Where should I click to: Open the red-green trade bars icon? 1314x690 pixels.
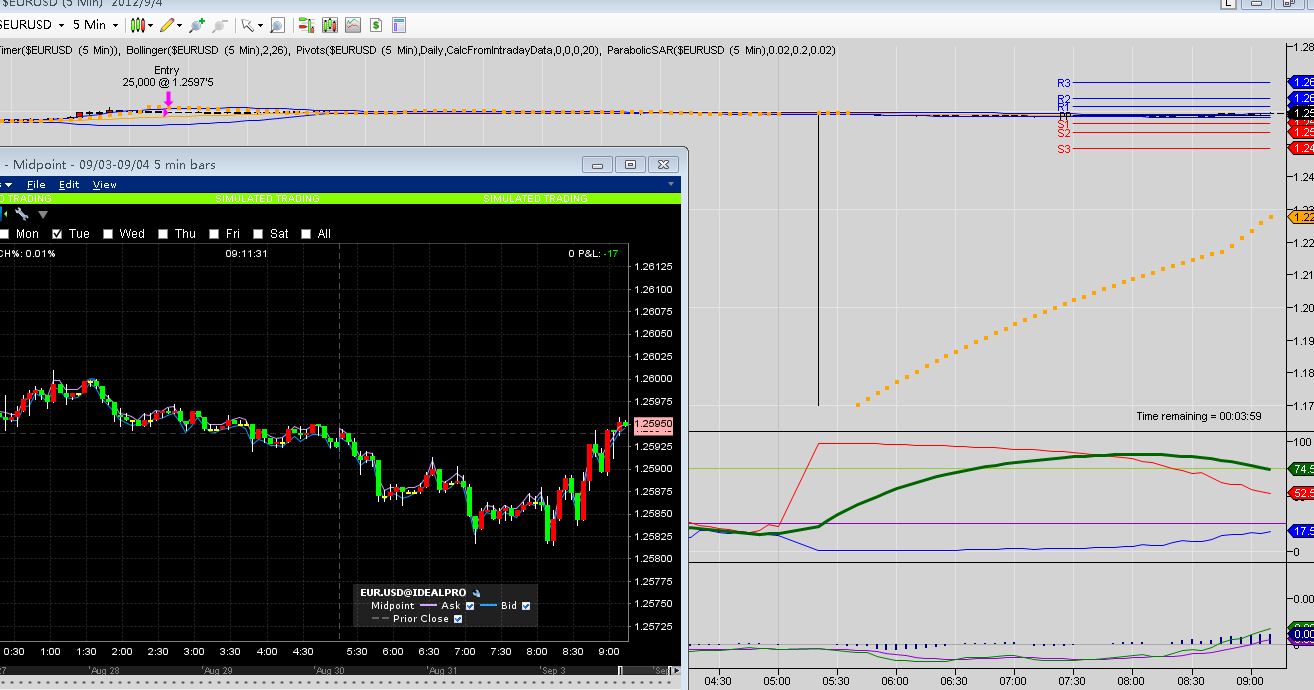(306, 25)
